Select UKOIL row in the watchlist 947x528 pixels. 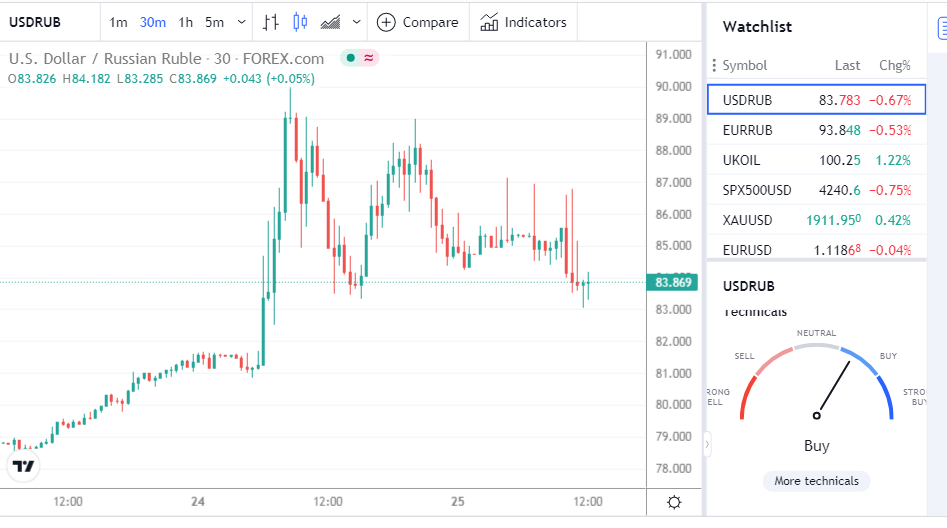coord(817,160)
